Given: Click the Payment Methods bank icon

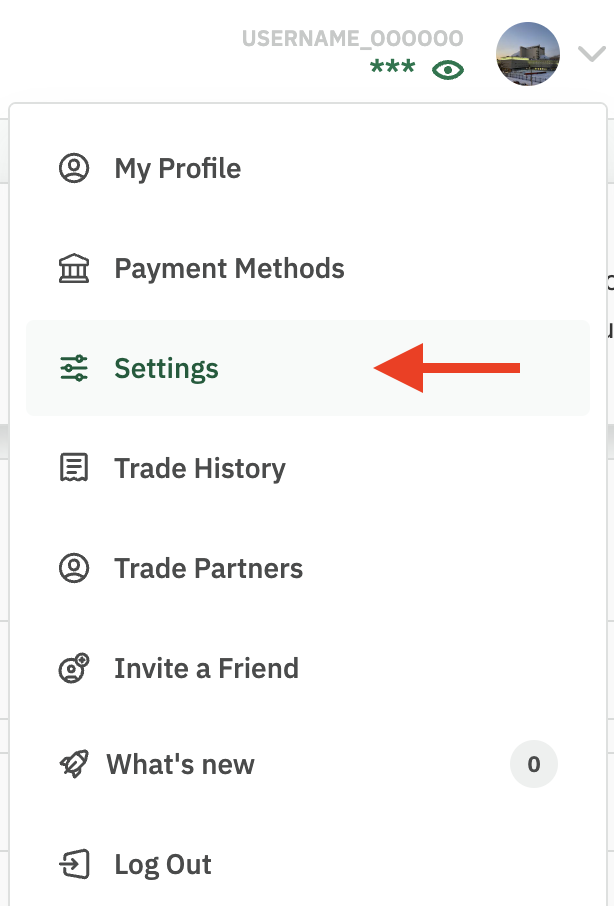Looking at the screenshot, I should click(x=74, y=268).
